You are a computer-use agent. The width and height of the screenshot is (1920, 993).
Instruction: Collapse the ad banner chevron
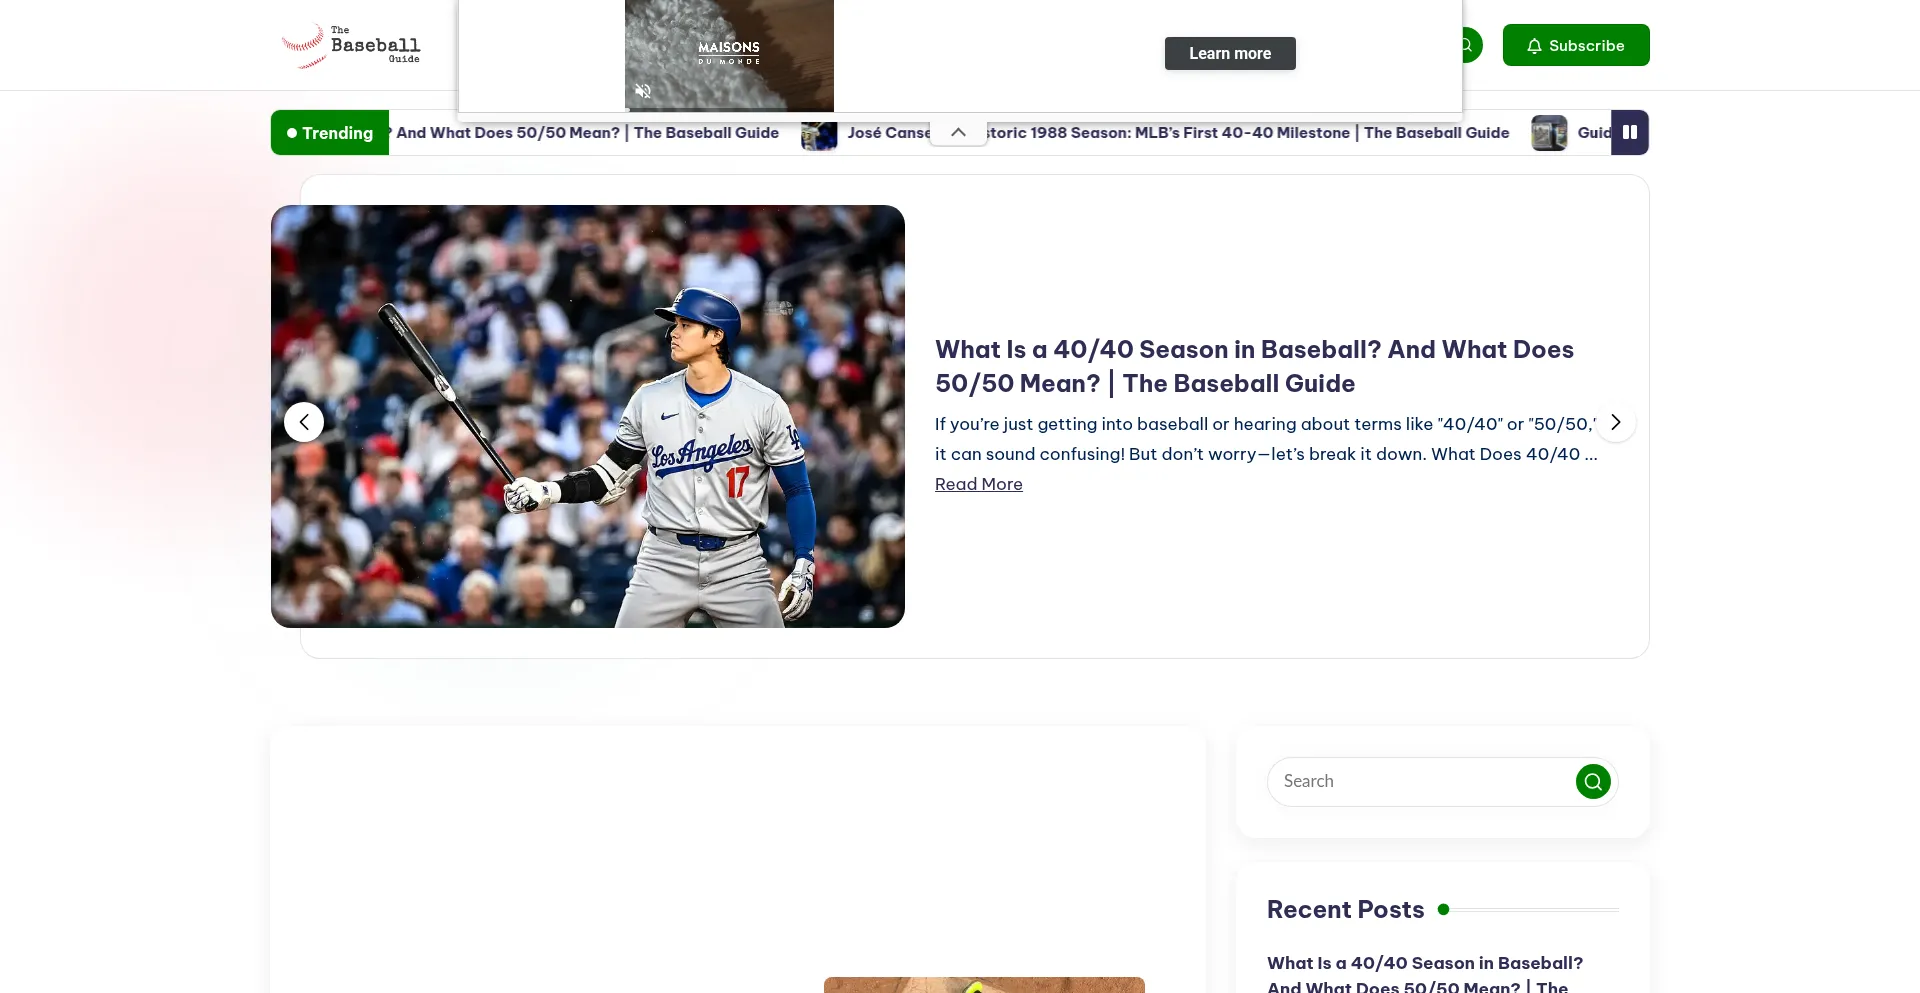[x=958, y=132]
